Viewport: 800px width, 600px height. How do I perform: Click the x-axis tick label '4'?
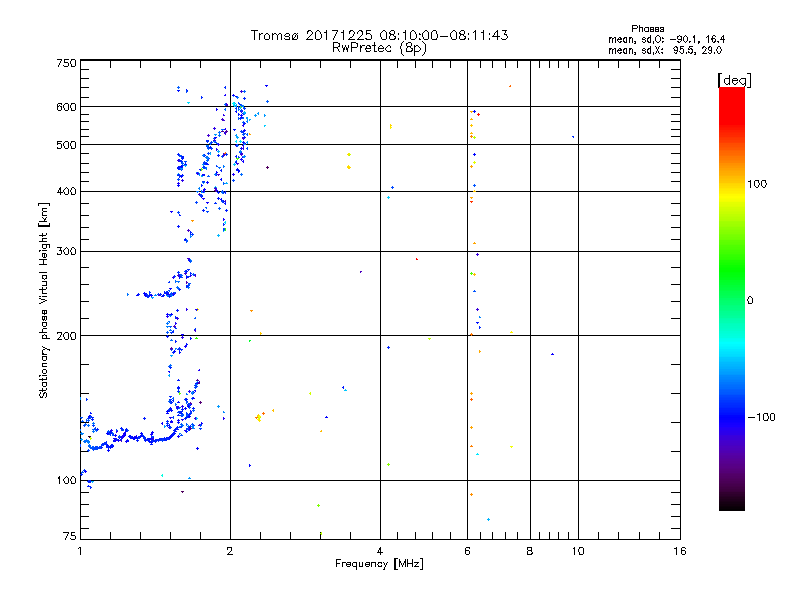[x=380, y=552]
